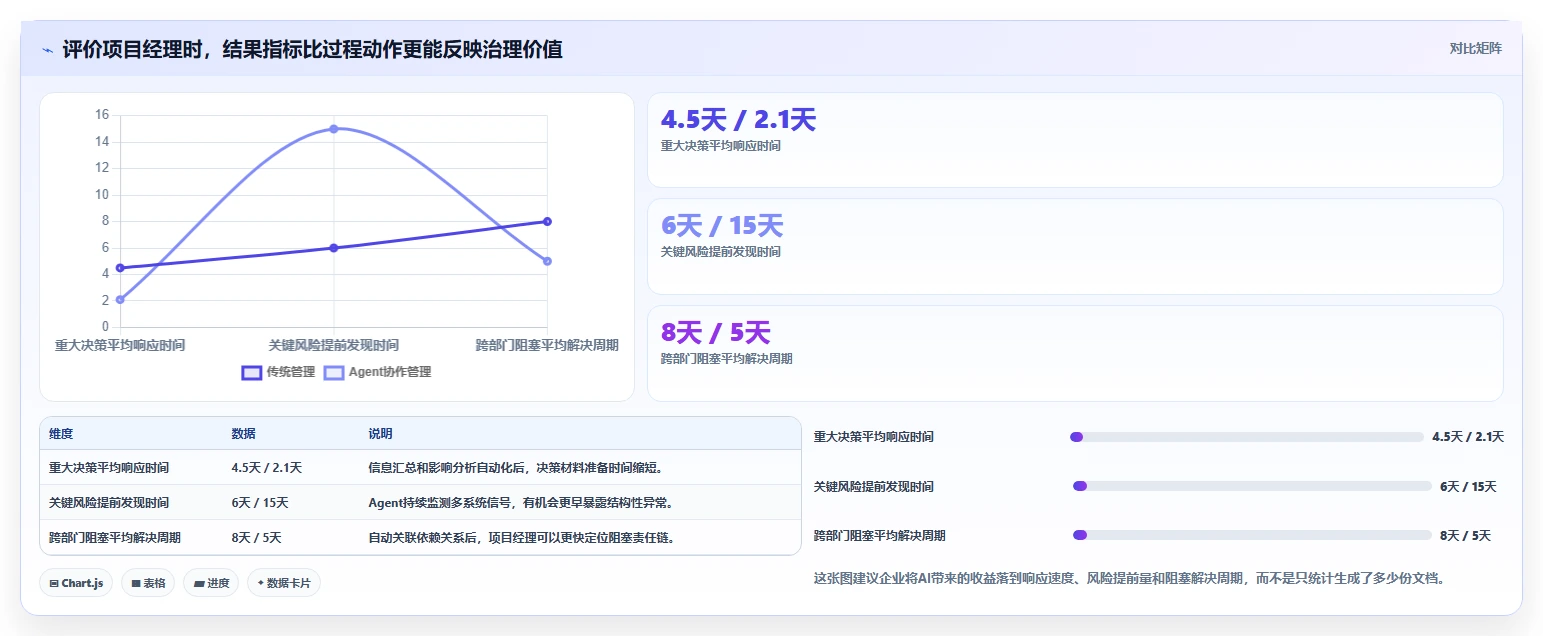Click chart x-axis label 关键风险提前发现时间
Screen dimensions: 1543x636
[334, 345]
